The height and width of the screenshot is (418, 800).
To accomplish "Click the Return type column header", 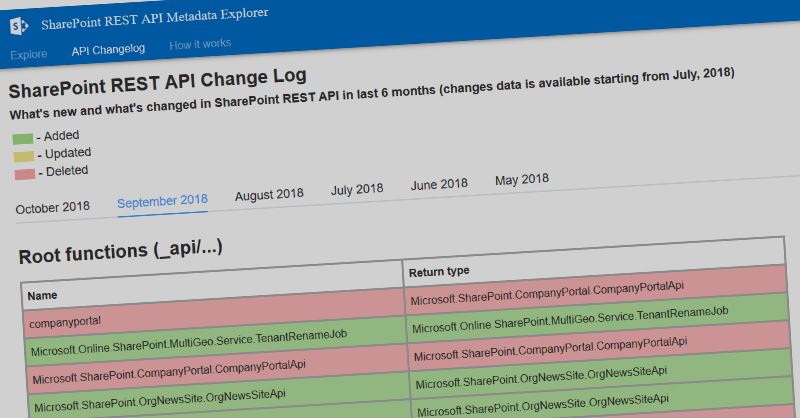I will (441, 271).
